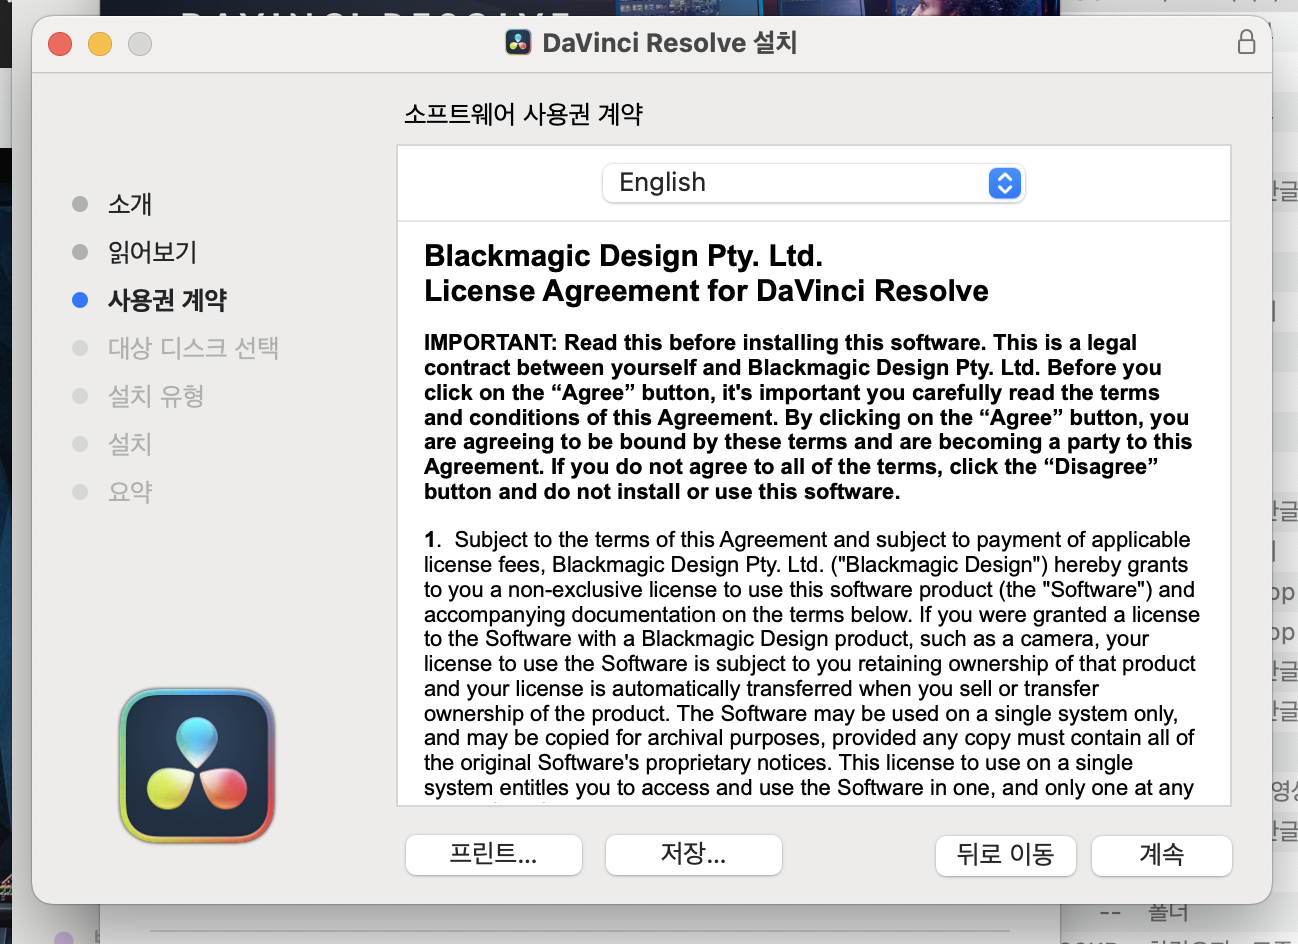Click the DaVinci Resolve icon in the title bar
1298x944 pixels.
click(518, 43)
